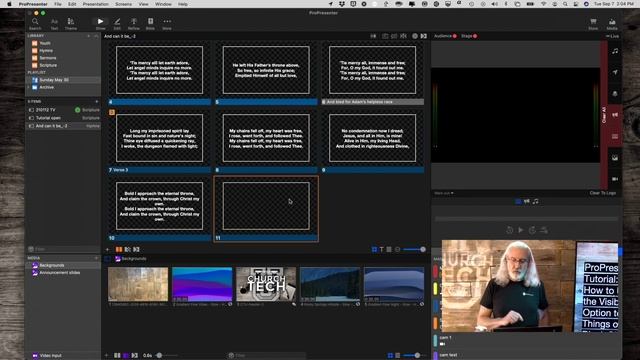Screen dimensions: 640x360
Task: Clear video input camera icon
Action: (615, 179)
